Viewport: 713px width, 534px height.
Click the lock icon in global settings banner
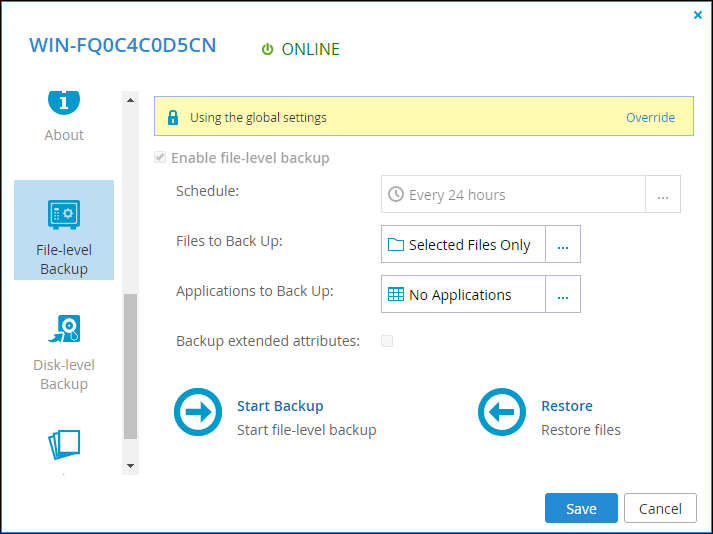tap(173, 117)
